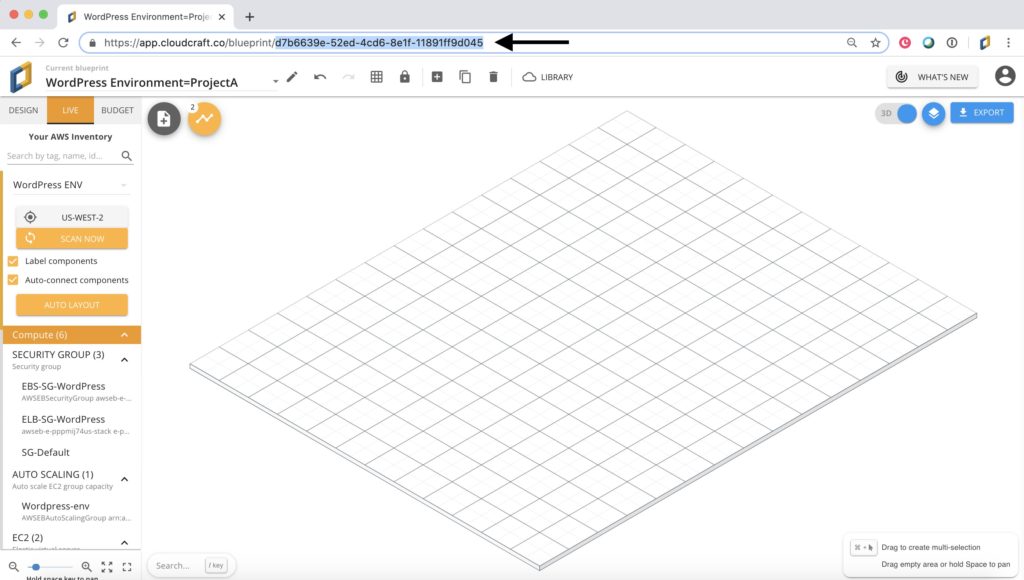This screenshot has height=580, width=1024.
Task: Click the redo arrow icon
Action: 348,77
